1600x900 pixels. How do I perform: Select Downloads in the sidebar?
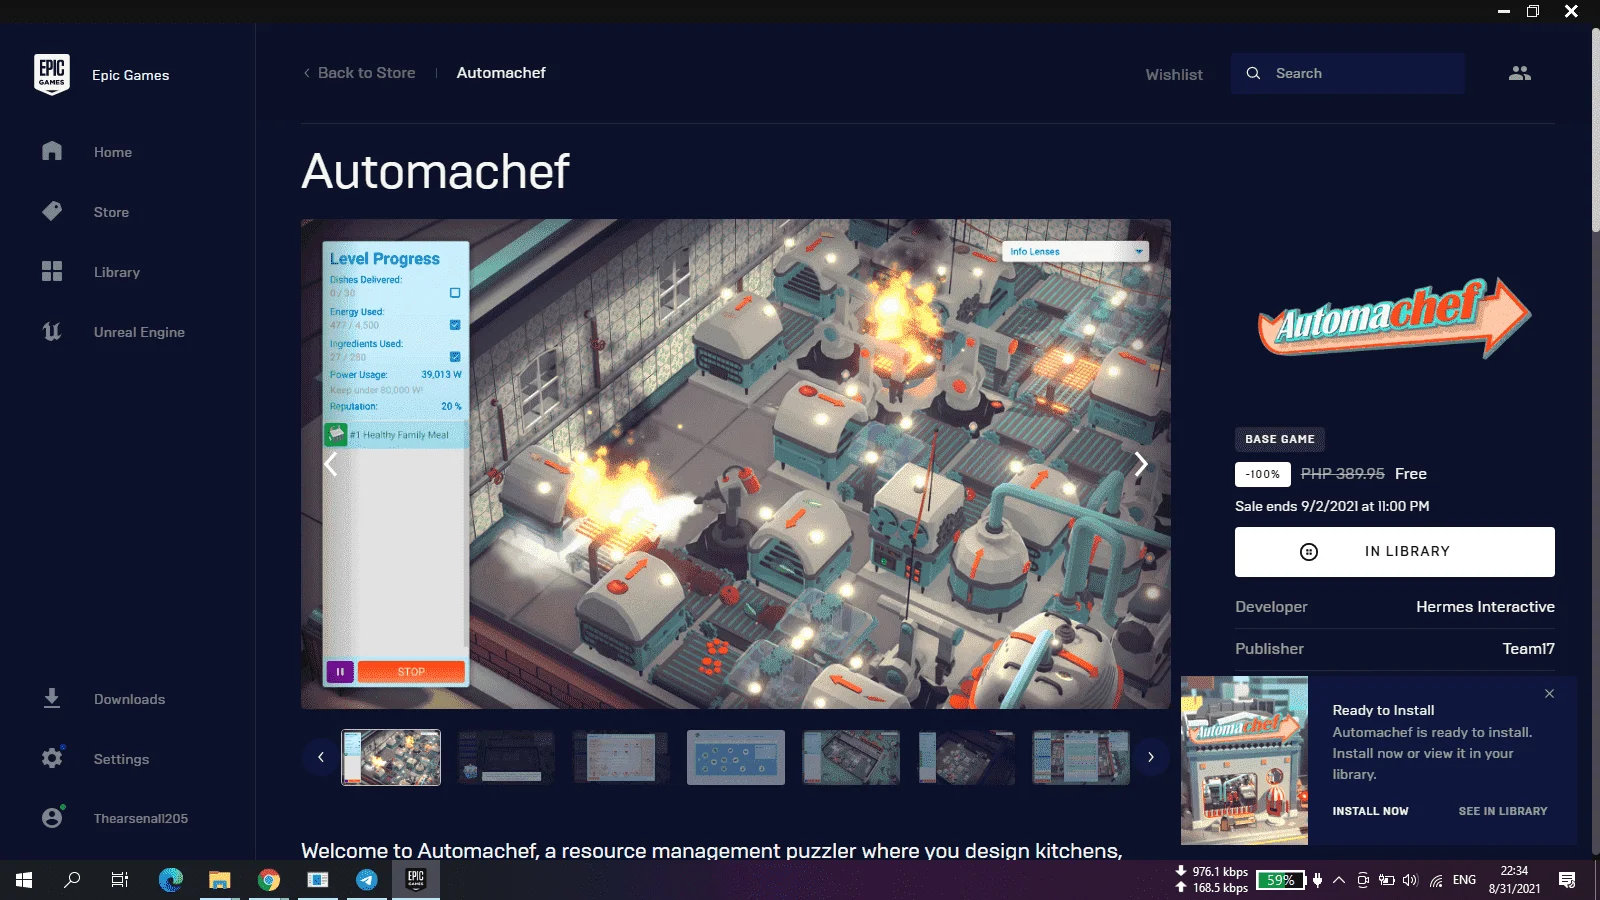click(x=129, y=699)
